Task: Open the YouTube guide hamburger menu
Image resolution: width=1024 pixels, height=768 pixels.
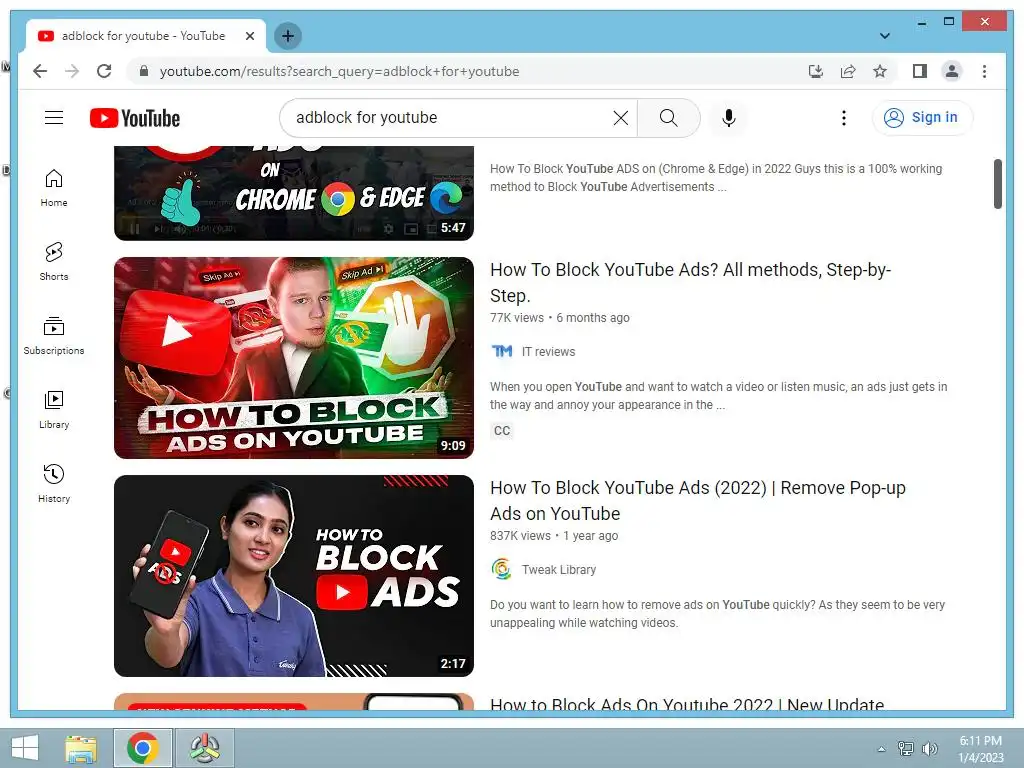Action: (54, 118)
